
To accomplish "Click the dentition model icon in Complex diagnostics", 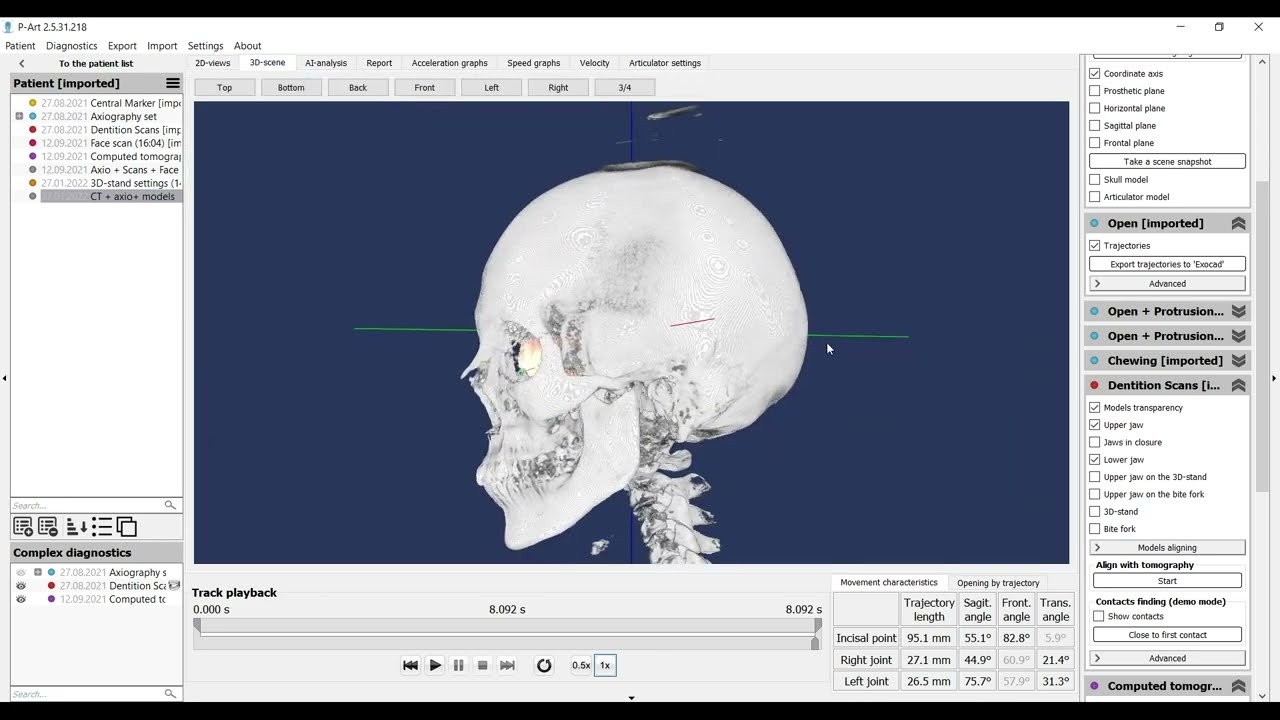I will click(x=174, y=585).
